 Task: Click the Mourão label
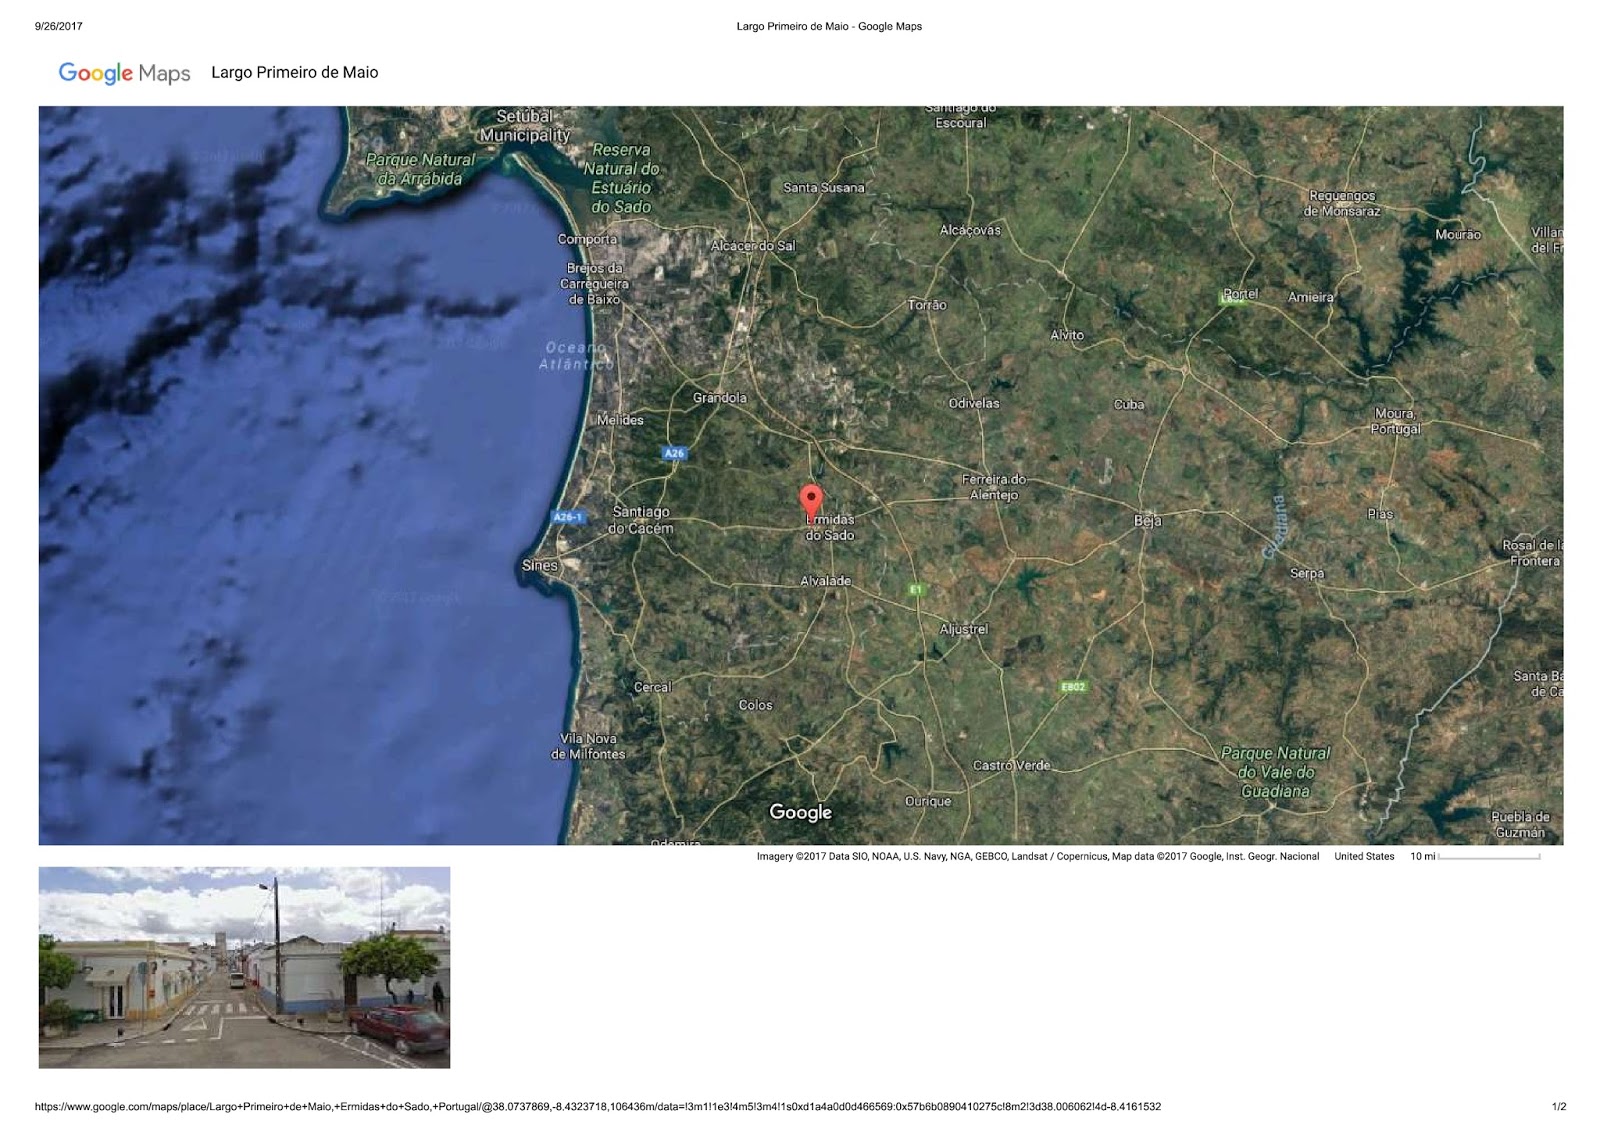pos(1458,235)
